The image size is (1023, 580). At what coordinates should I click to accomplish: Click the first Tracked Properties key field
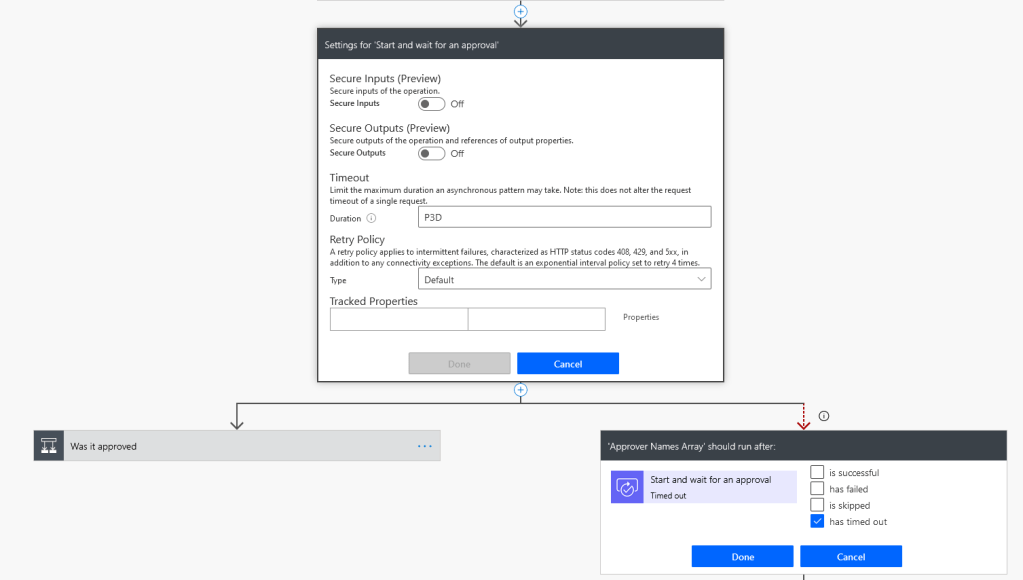(398, 319)
